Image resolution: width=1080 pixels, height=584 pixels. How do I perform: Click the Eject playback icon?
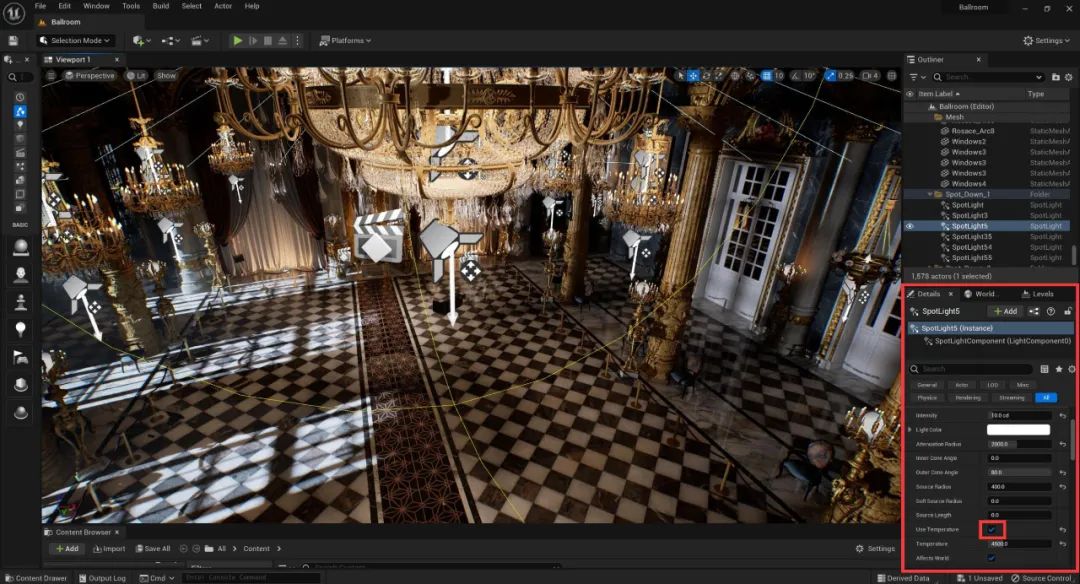tap(284, 41)
